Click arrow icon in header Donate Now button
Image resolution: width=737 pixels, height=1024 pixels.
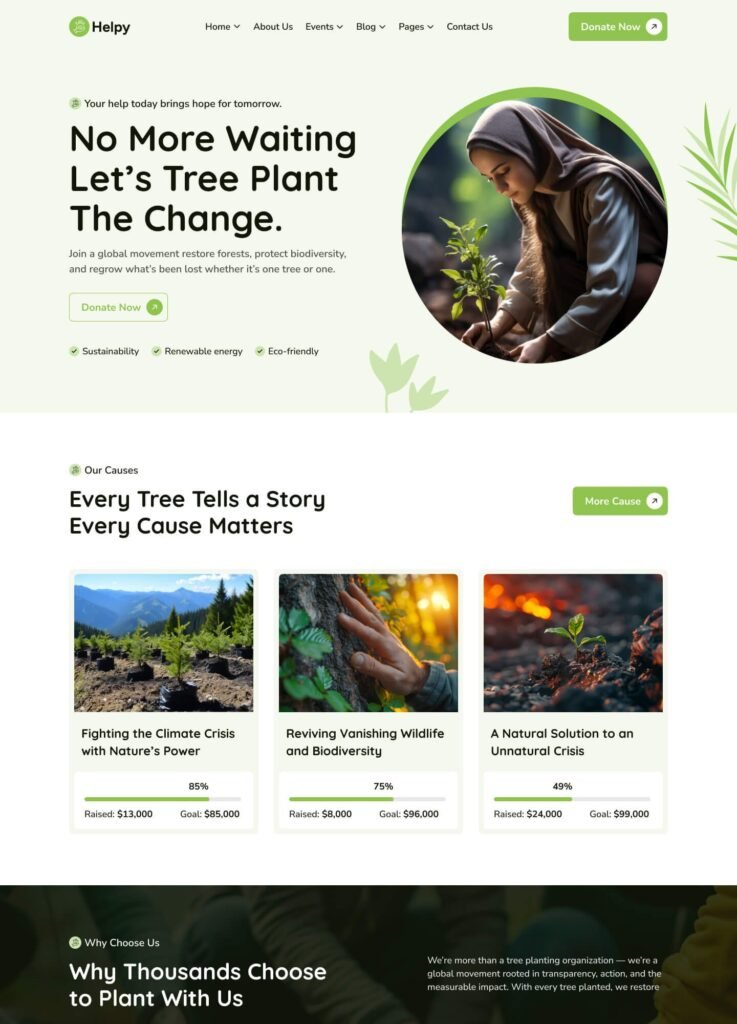coord(653,27)
